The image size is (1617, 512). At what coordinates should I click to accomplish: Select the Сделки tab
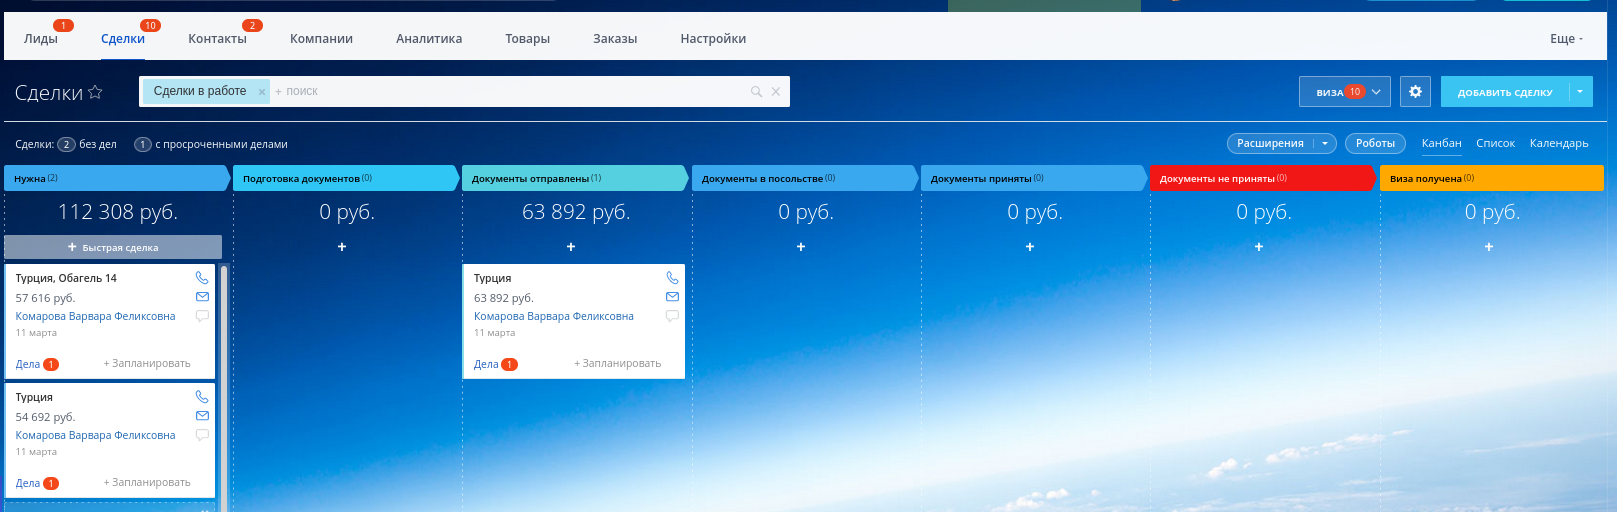tap(123, 39)
